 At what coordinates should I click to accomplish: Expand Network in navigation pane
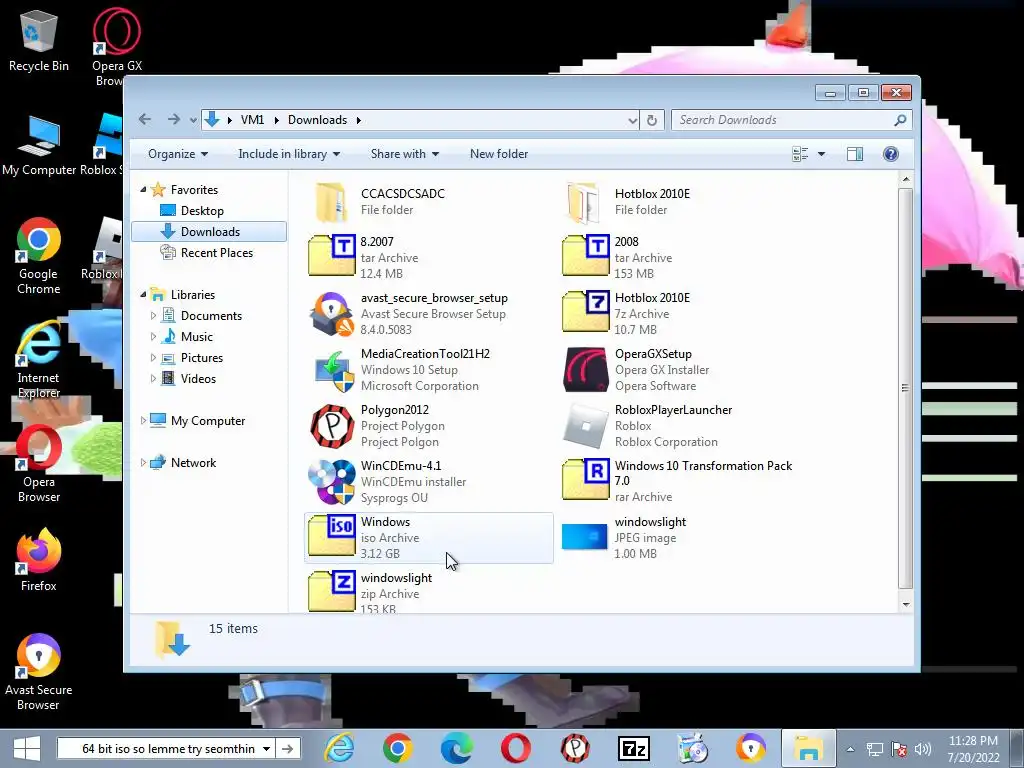(143, 463)
